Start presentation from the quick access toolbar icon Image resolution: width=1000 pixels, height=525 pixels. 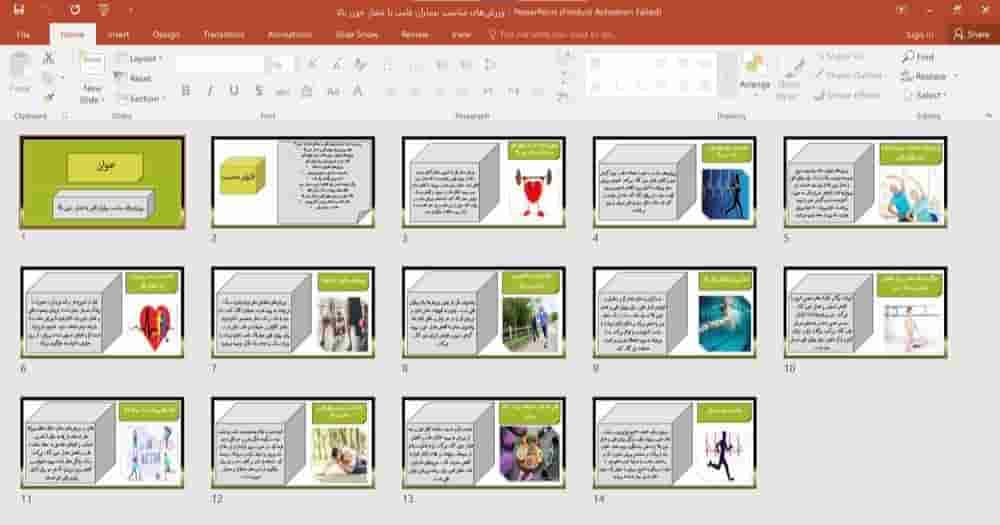[x=103, y=10]
